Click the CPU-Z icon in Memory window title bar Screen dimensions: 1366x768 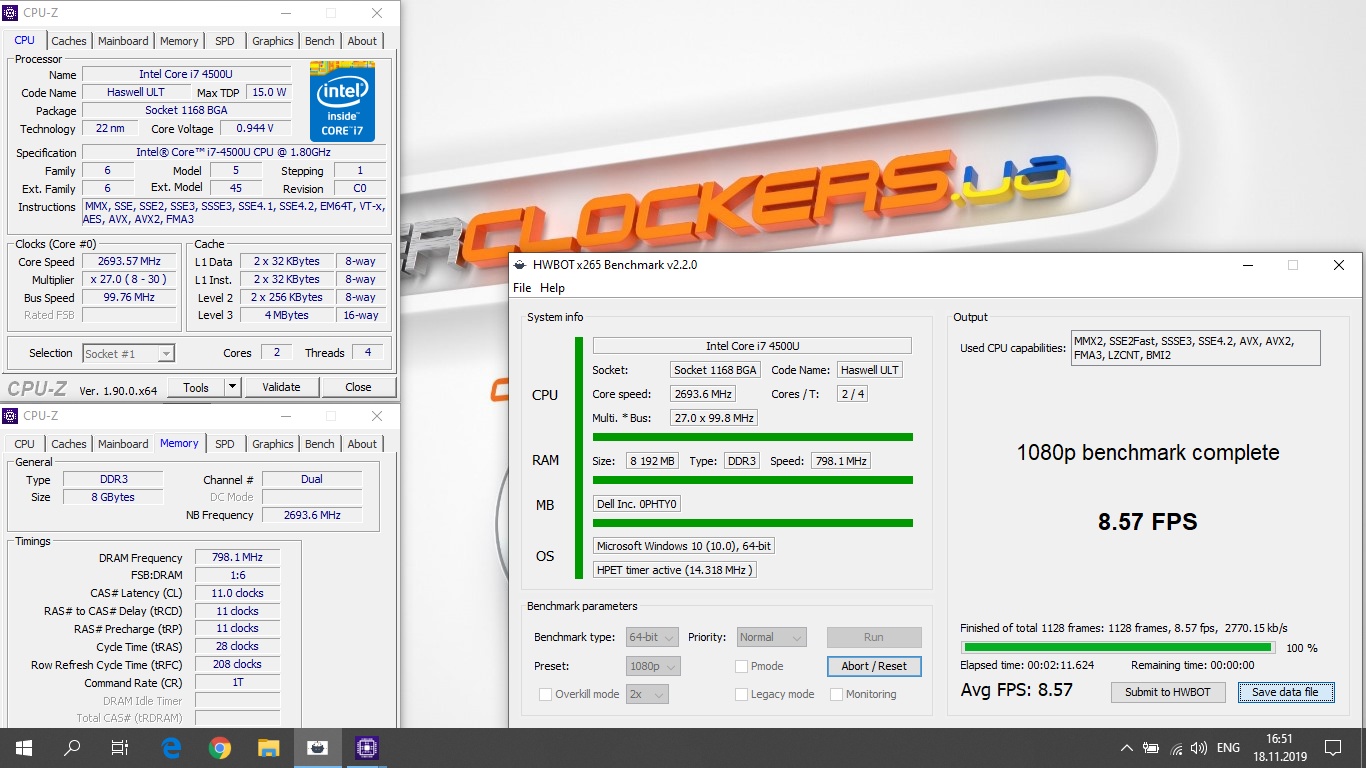click(11, 415)
